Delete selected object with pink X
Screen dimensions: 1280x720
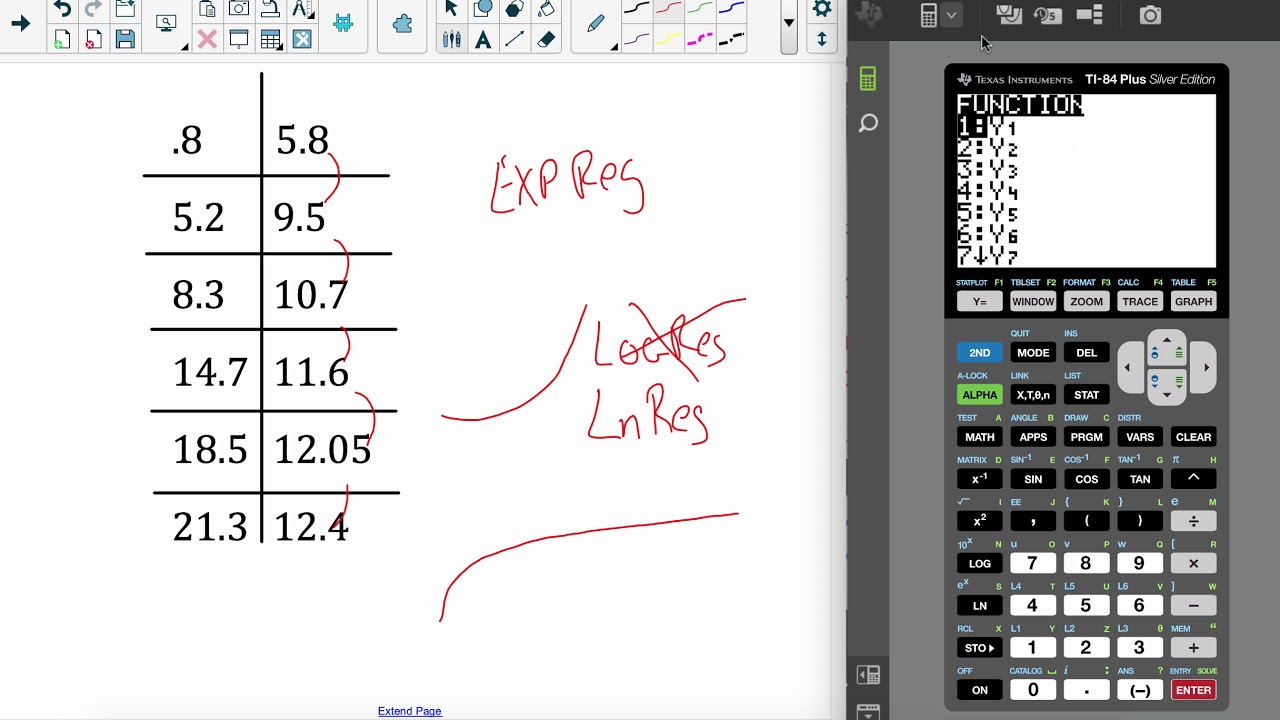[x=207, y=40]
